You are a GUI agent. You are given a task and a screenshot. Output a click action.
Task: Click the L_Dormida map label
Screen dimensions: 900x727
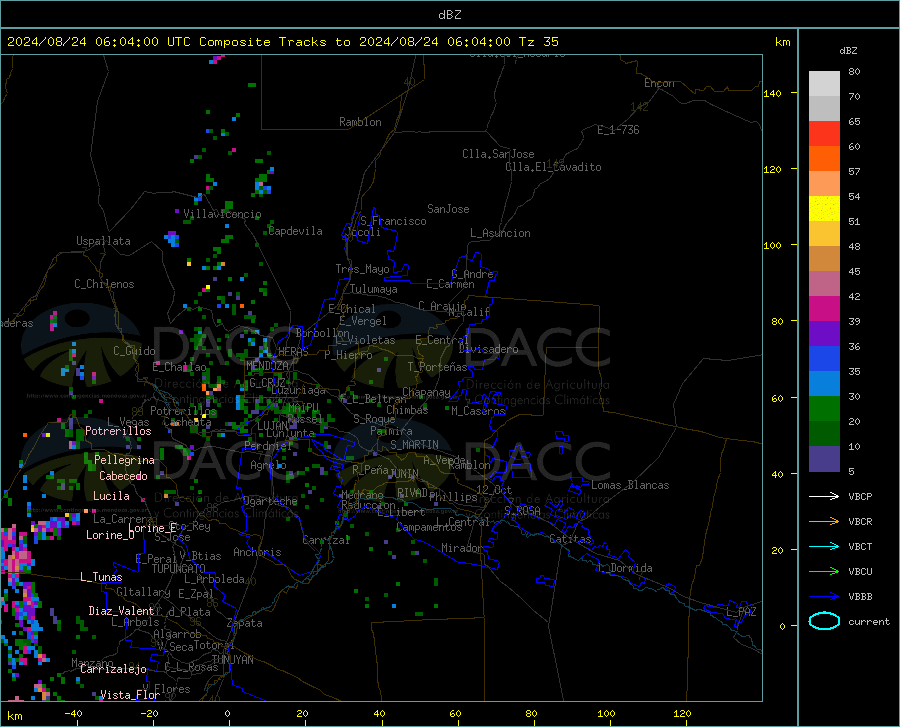click(624, 568)
